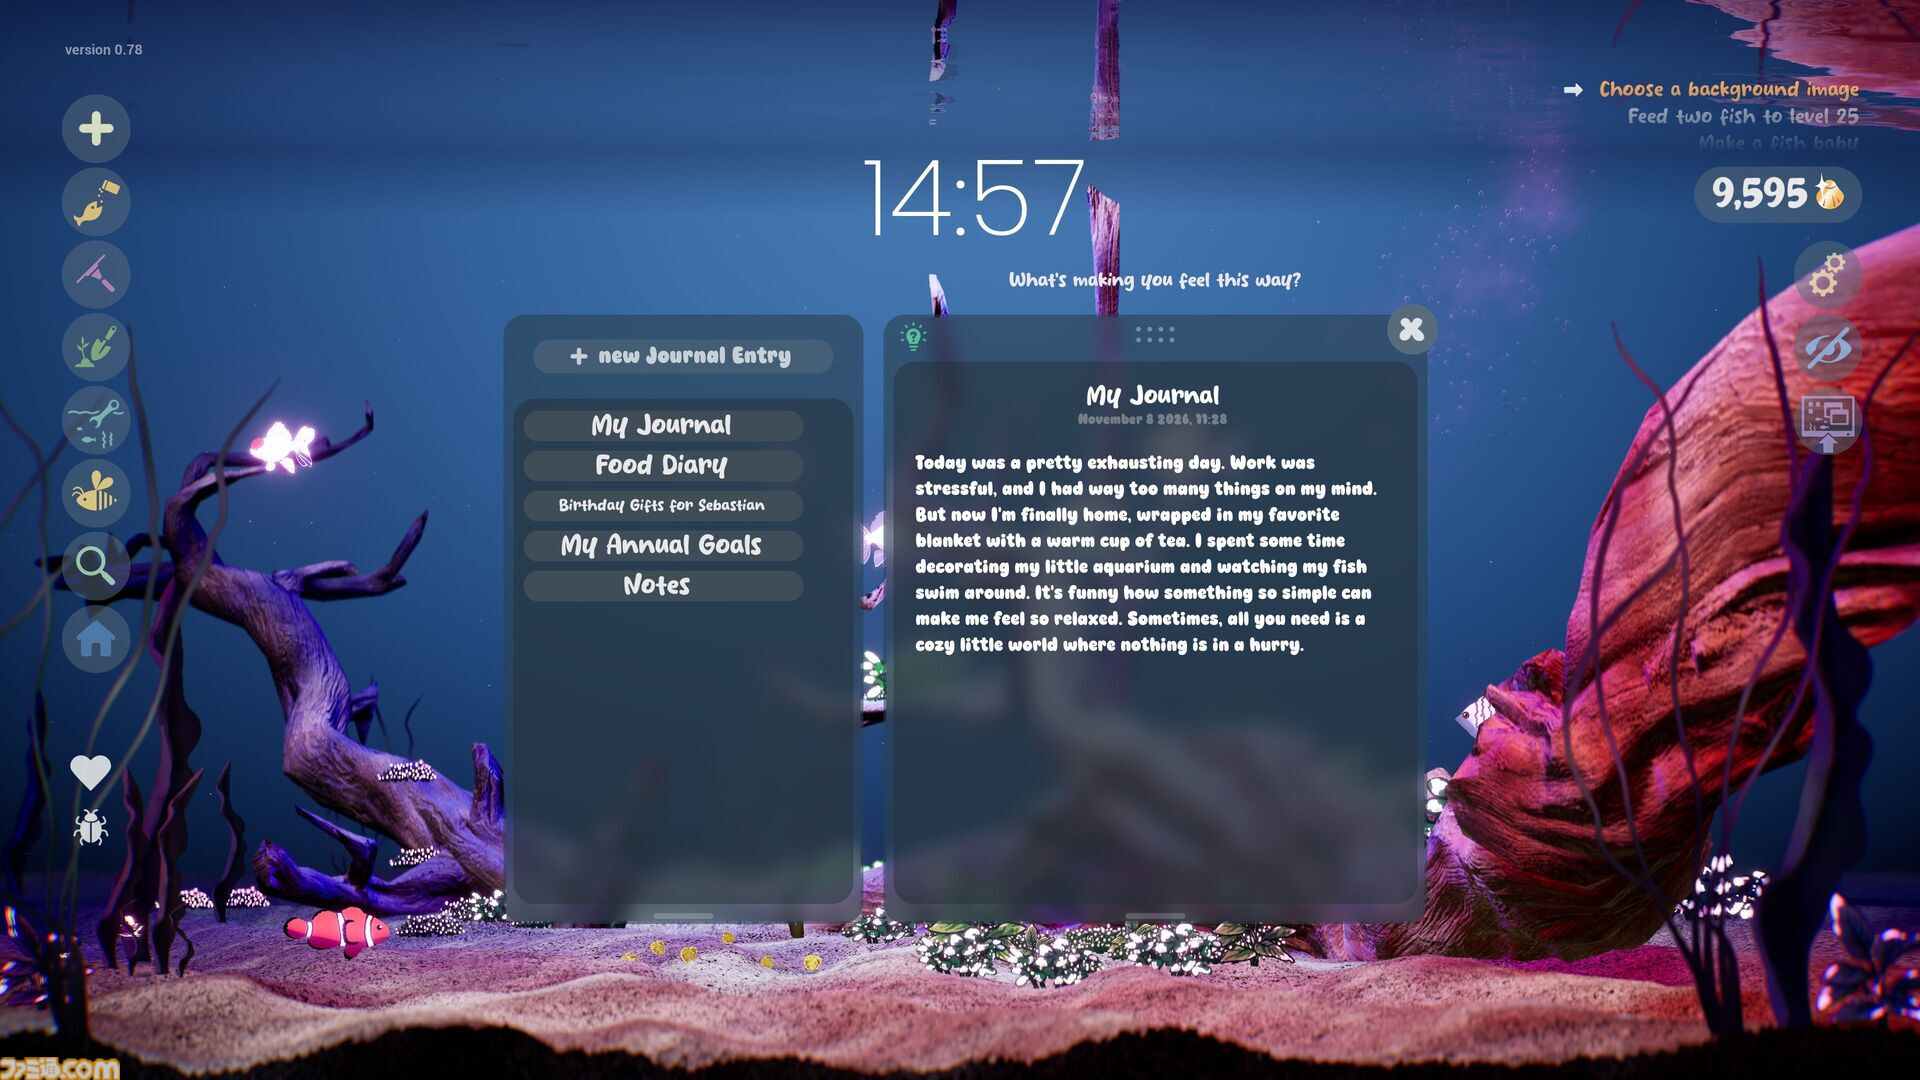1920x1080 pixels.
Task: Close the journal panel with X
Action: pos(1411,329)
